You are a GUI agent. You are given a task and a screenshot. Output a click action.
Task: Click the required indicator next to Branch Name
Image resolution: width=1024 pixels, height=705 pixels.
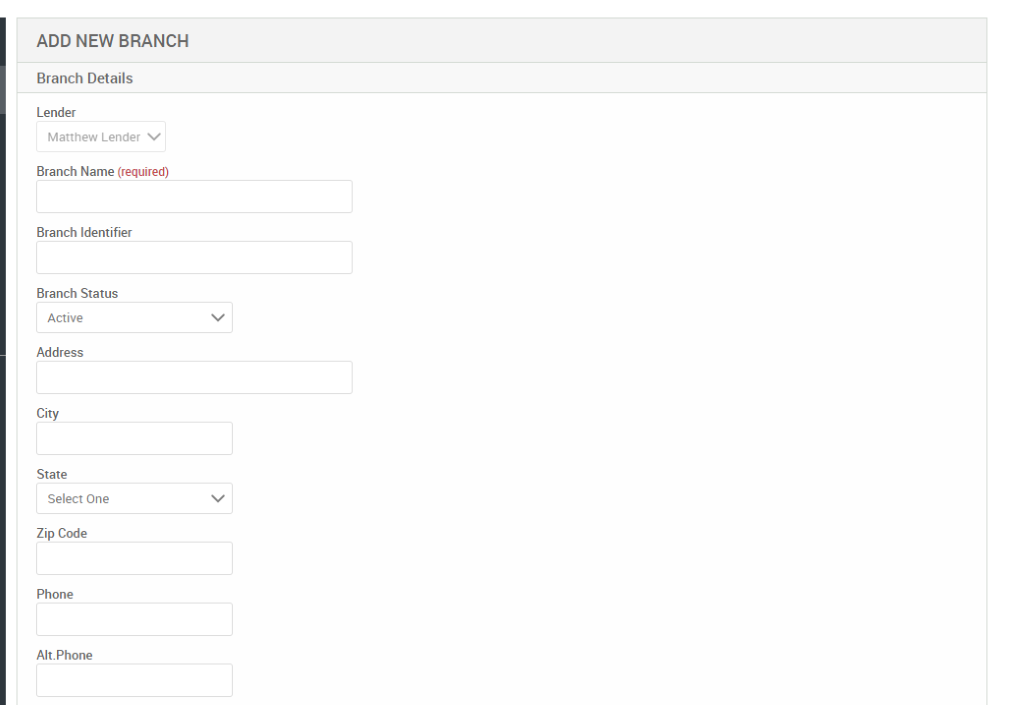pos(142,171)
